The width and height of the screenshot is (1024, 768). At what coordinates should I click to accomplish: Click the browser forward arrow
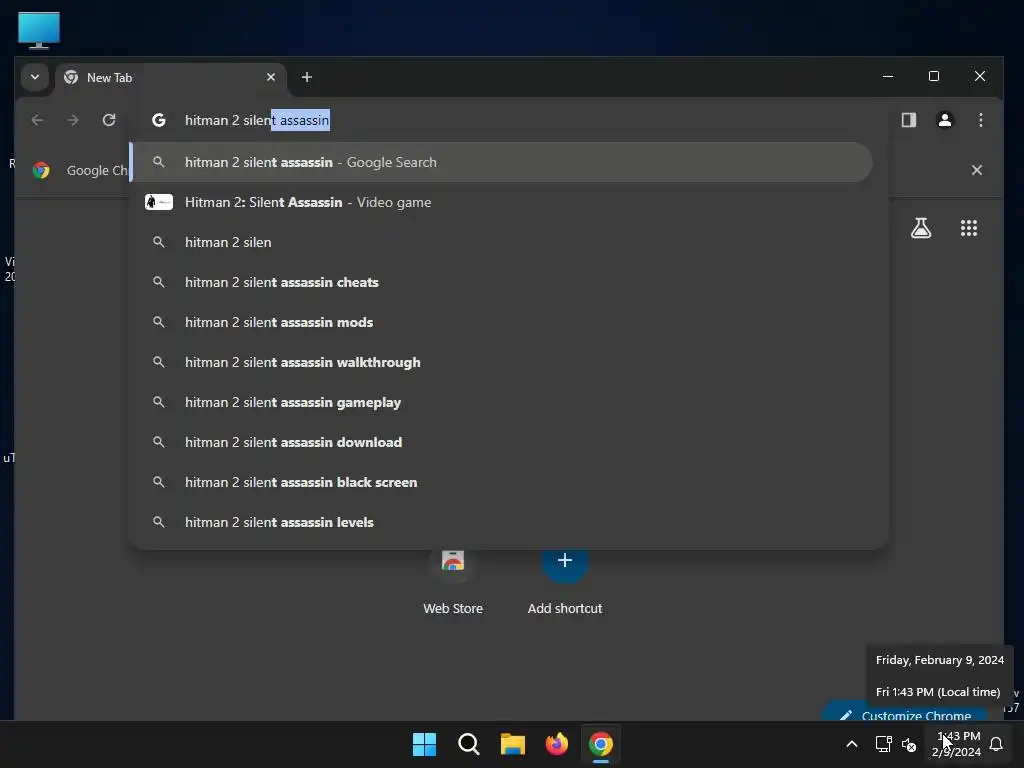(x=73, y=120)
